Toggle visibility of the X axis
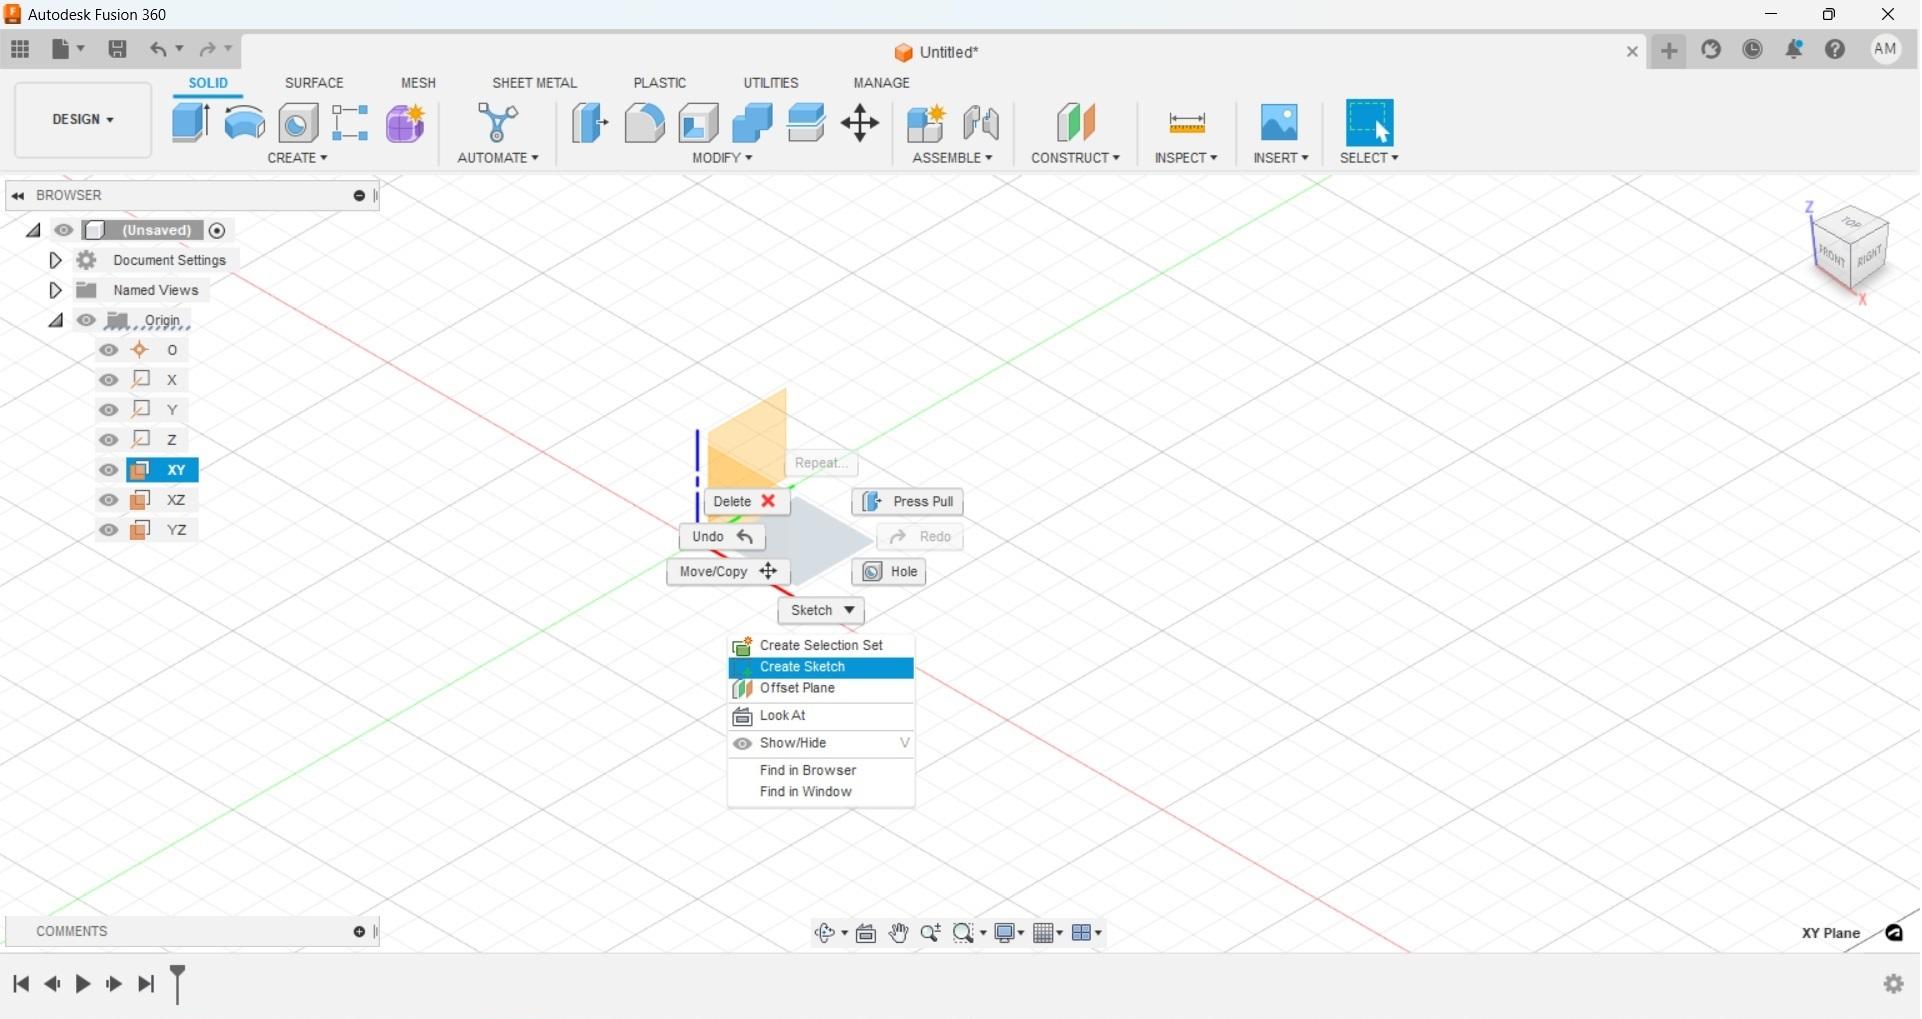Viewport: 1922px width, 1019px height. (x=109, y=381)
